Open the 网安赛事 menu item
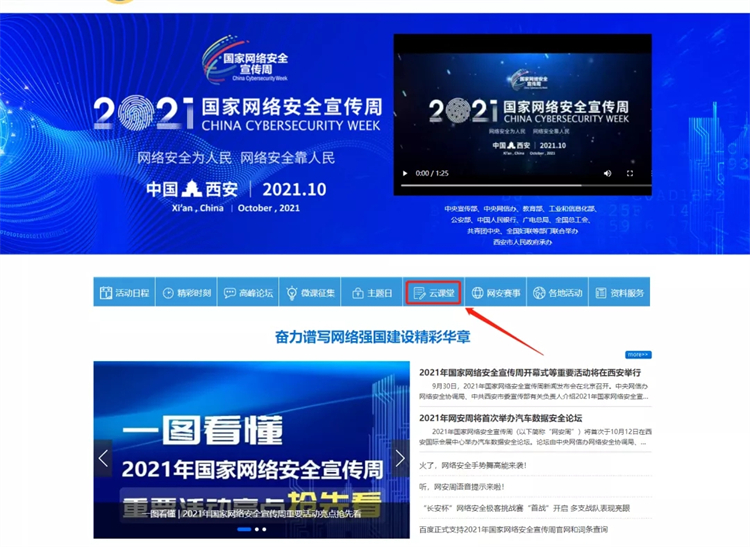The width and height of the screenshot is (750, 547). (496, 293)
